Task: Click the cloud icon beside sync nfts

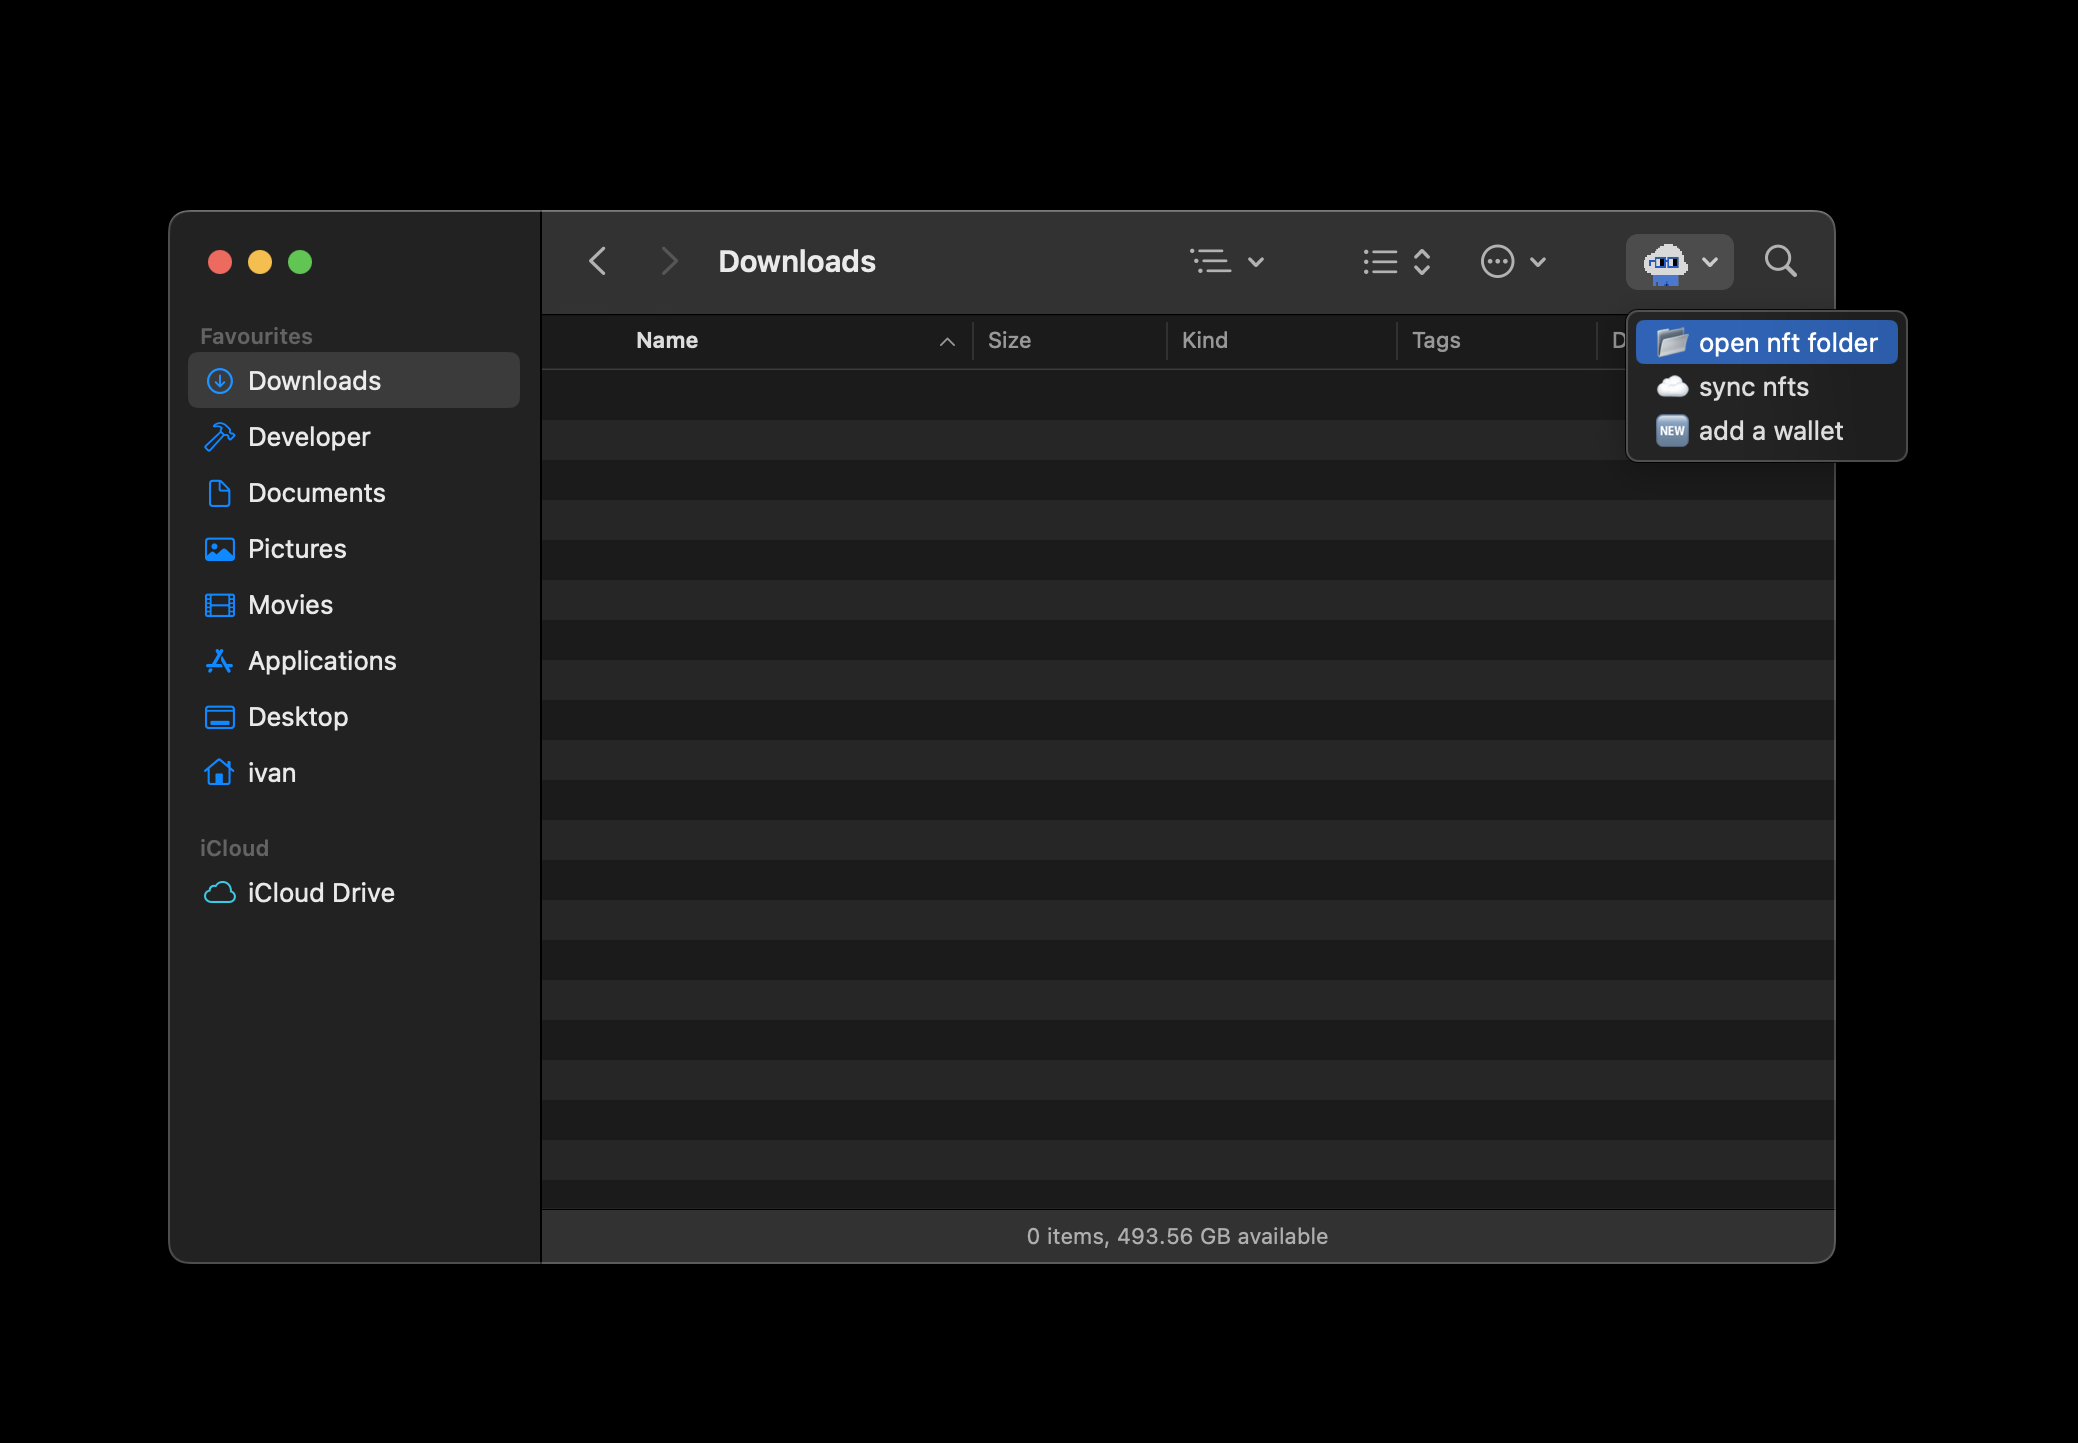Action: [x=1672, y=387]
